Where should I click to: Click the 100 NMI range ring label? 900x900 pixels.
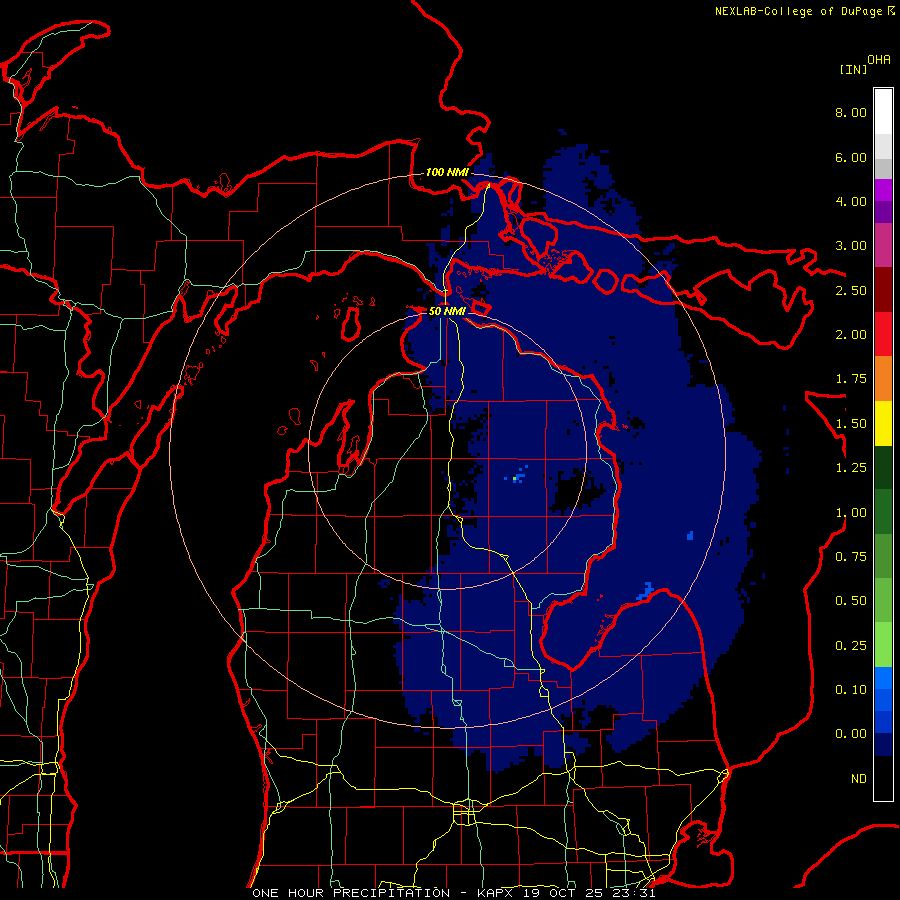447,172
